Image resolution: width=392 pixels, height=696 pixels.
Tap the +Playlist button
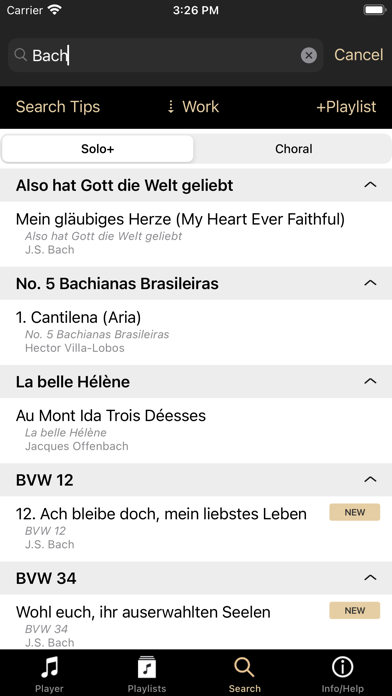click(x=346, y=107)
